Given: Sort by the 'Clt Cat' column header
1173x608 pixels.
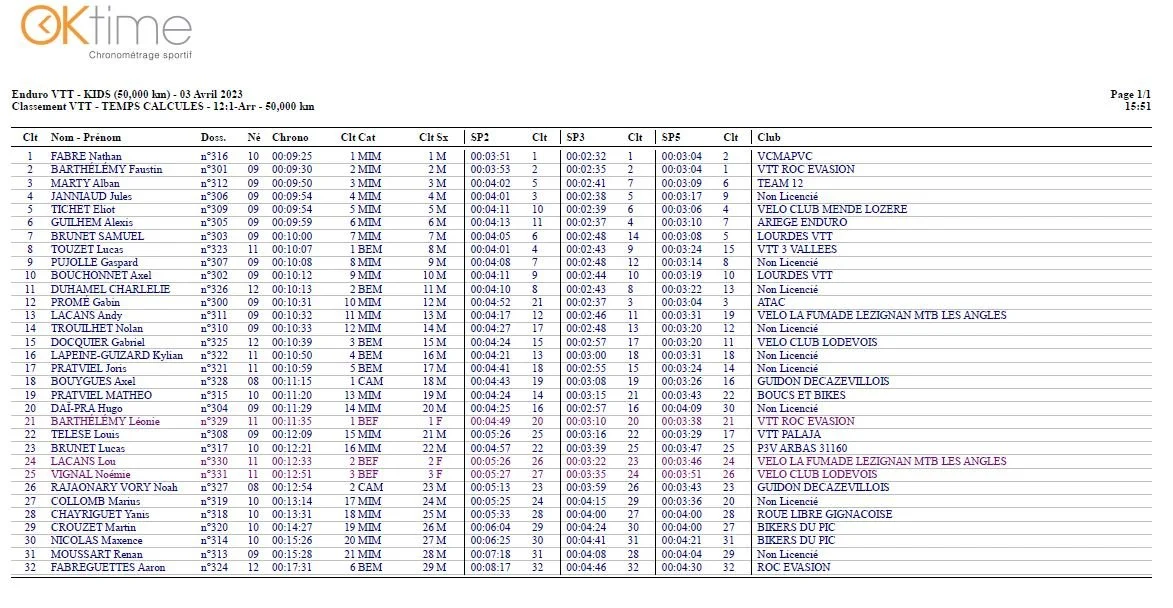Looking at the screenshot, I should [357, 138].
